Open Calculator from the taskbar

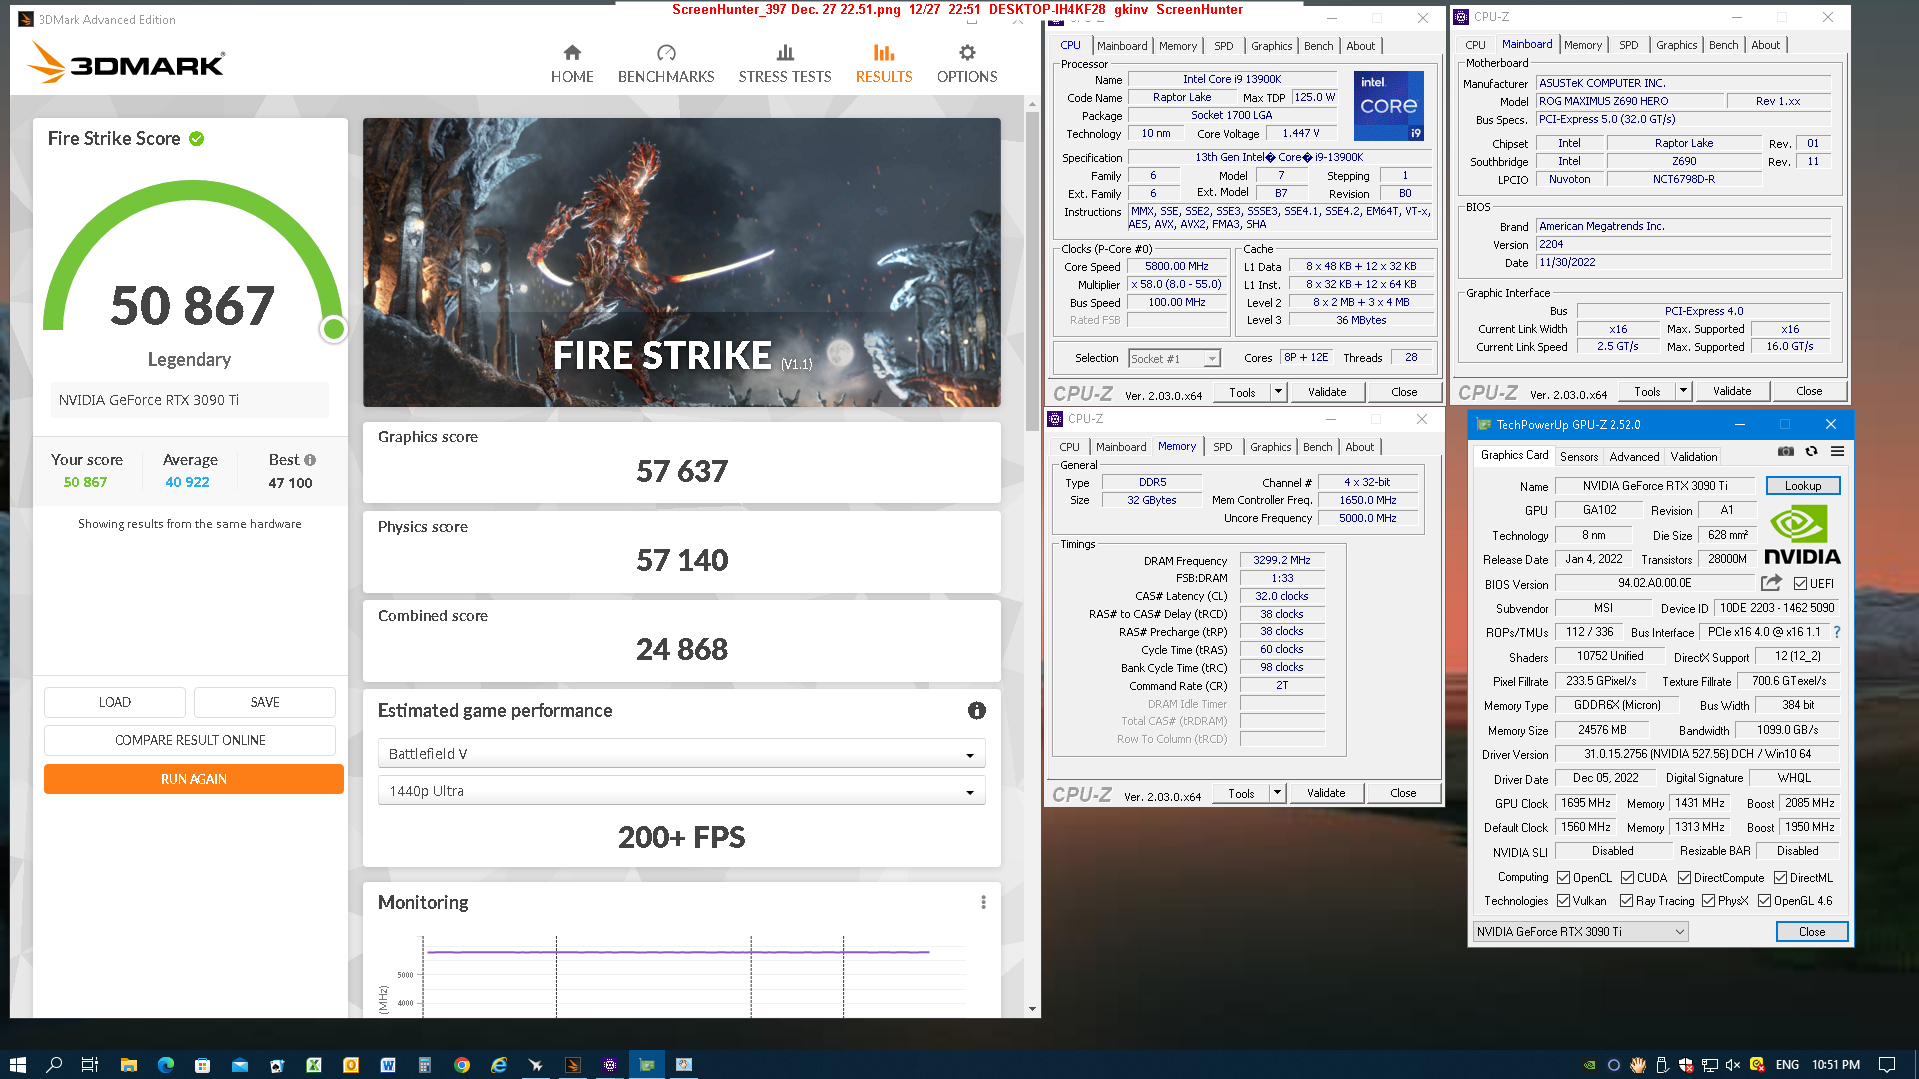click(425, 1065)
